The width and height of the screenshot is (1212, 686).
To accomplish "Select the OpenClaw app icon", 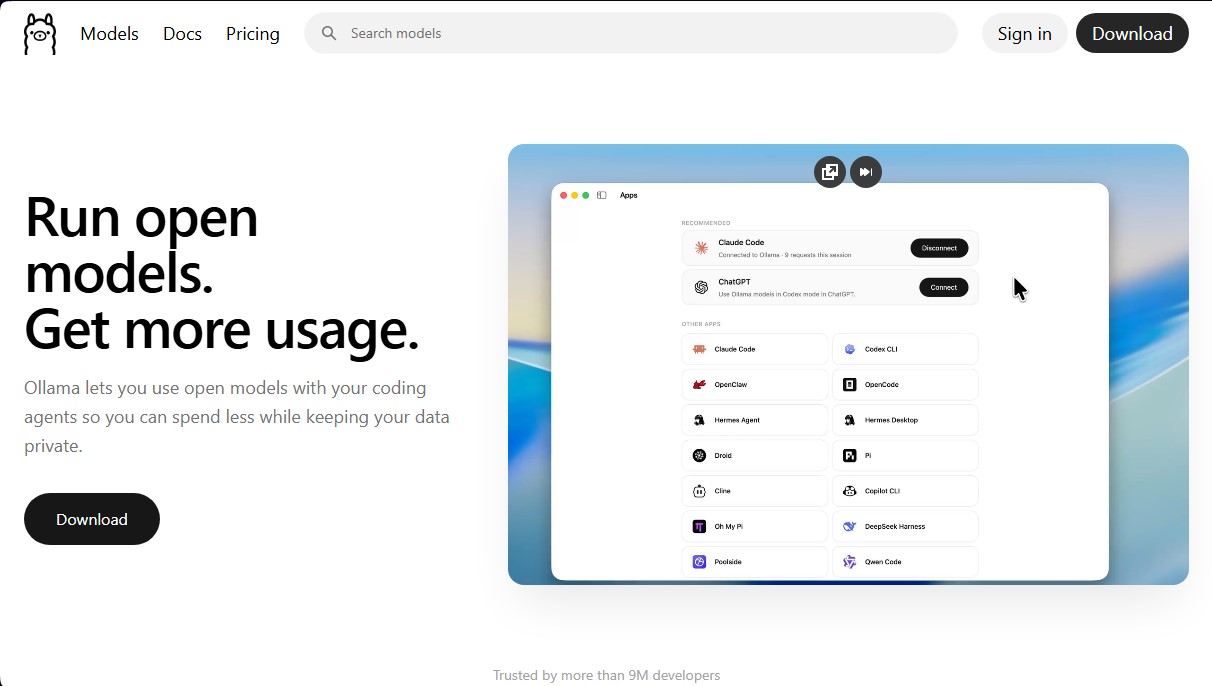I will 699,385.
